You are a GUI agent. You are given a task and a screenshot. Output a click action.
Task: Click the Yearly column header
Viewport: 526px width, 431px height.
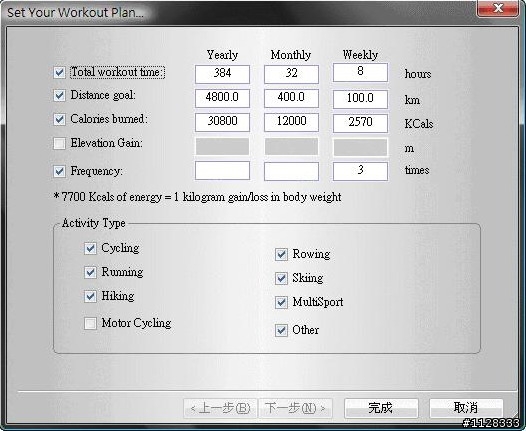tap(222, 55)
